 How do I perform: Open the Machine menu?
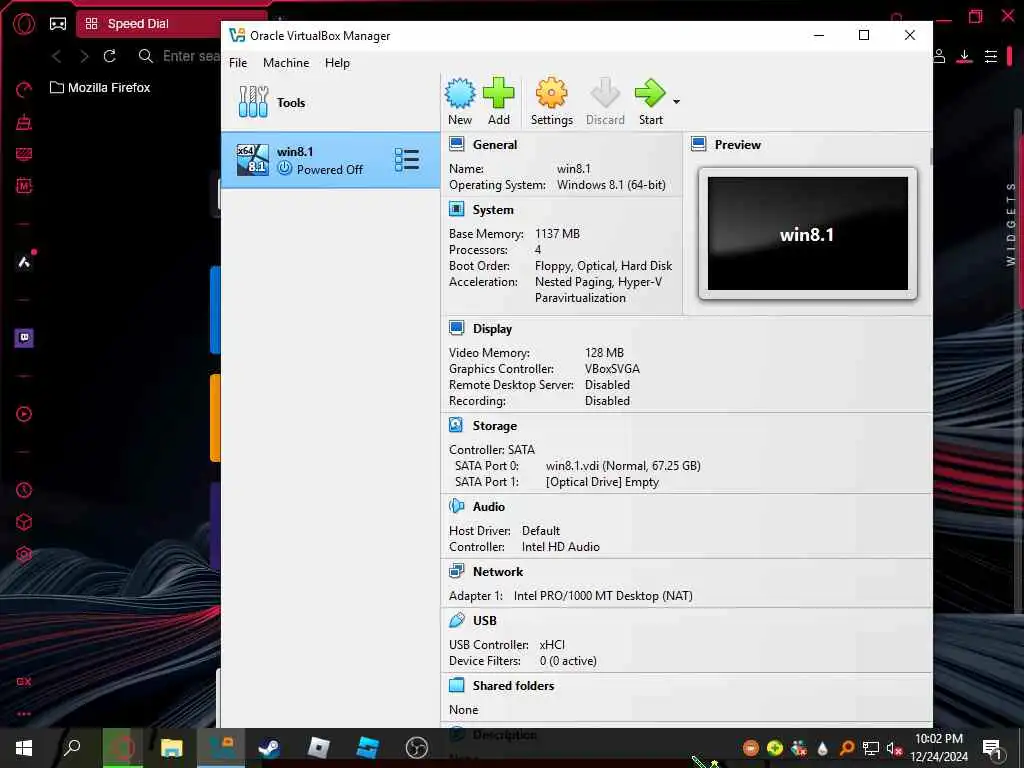tap(286, 63)
